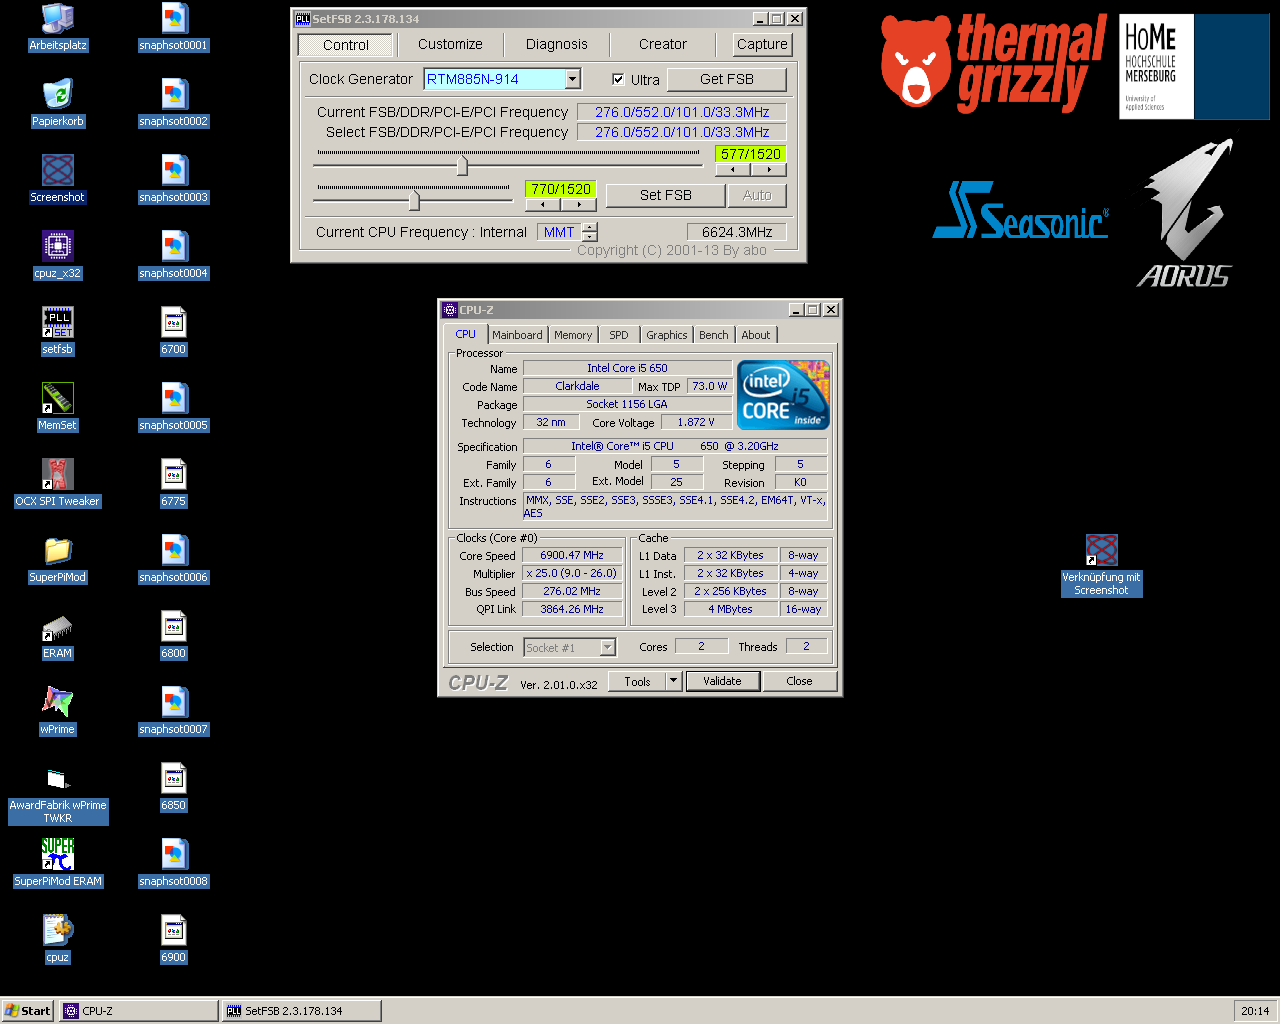Open the About tab in CPU-Z
Viewport: 1280px width, 1024px height.
point(756,335)
